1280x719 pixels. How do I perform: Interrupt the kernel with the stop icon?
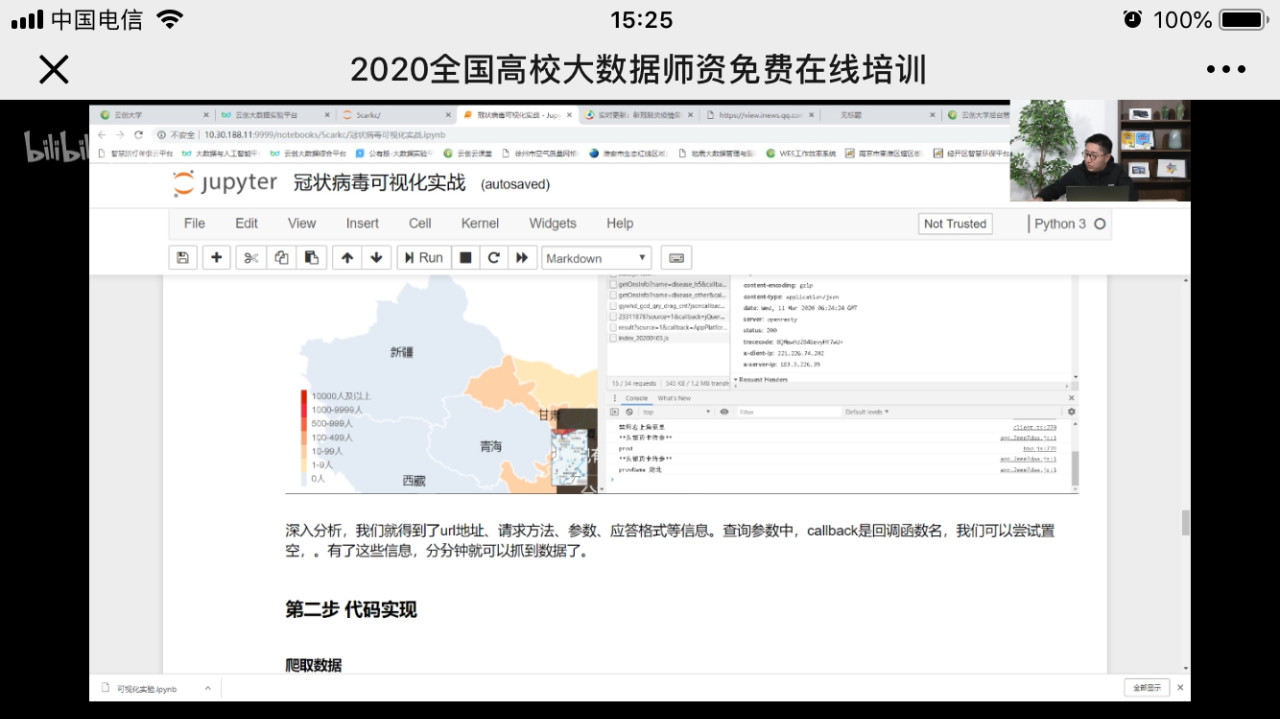(464, 257)
